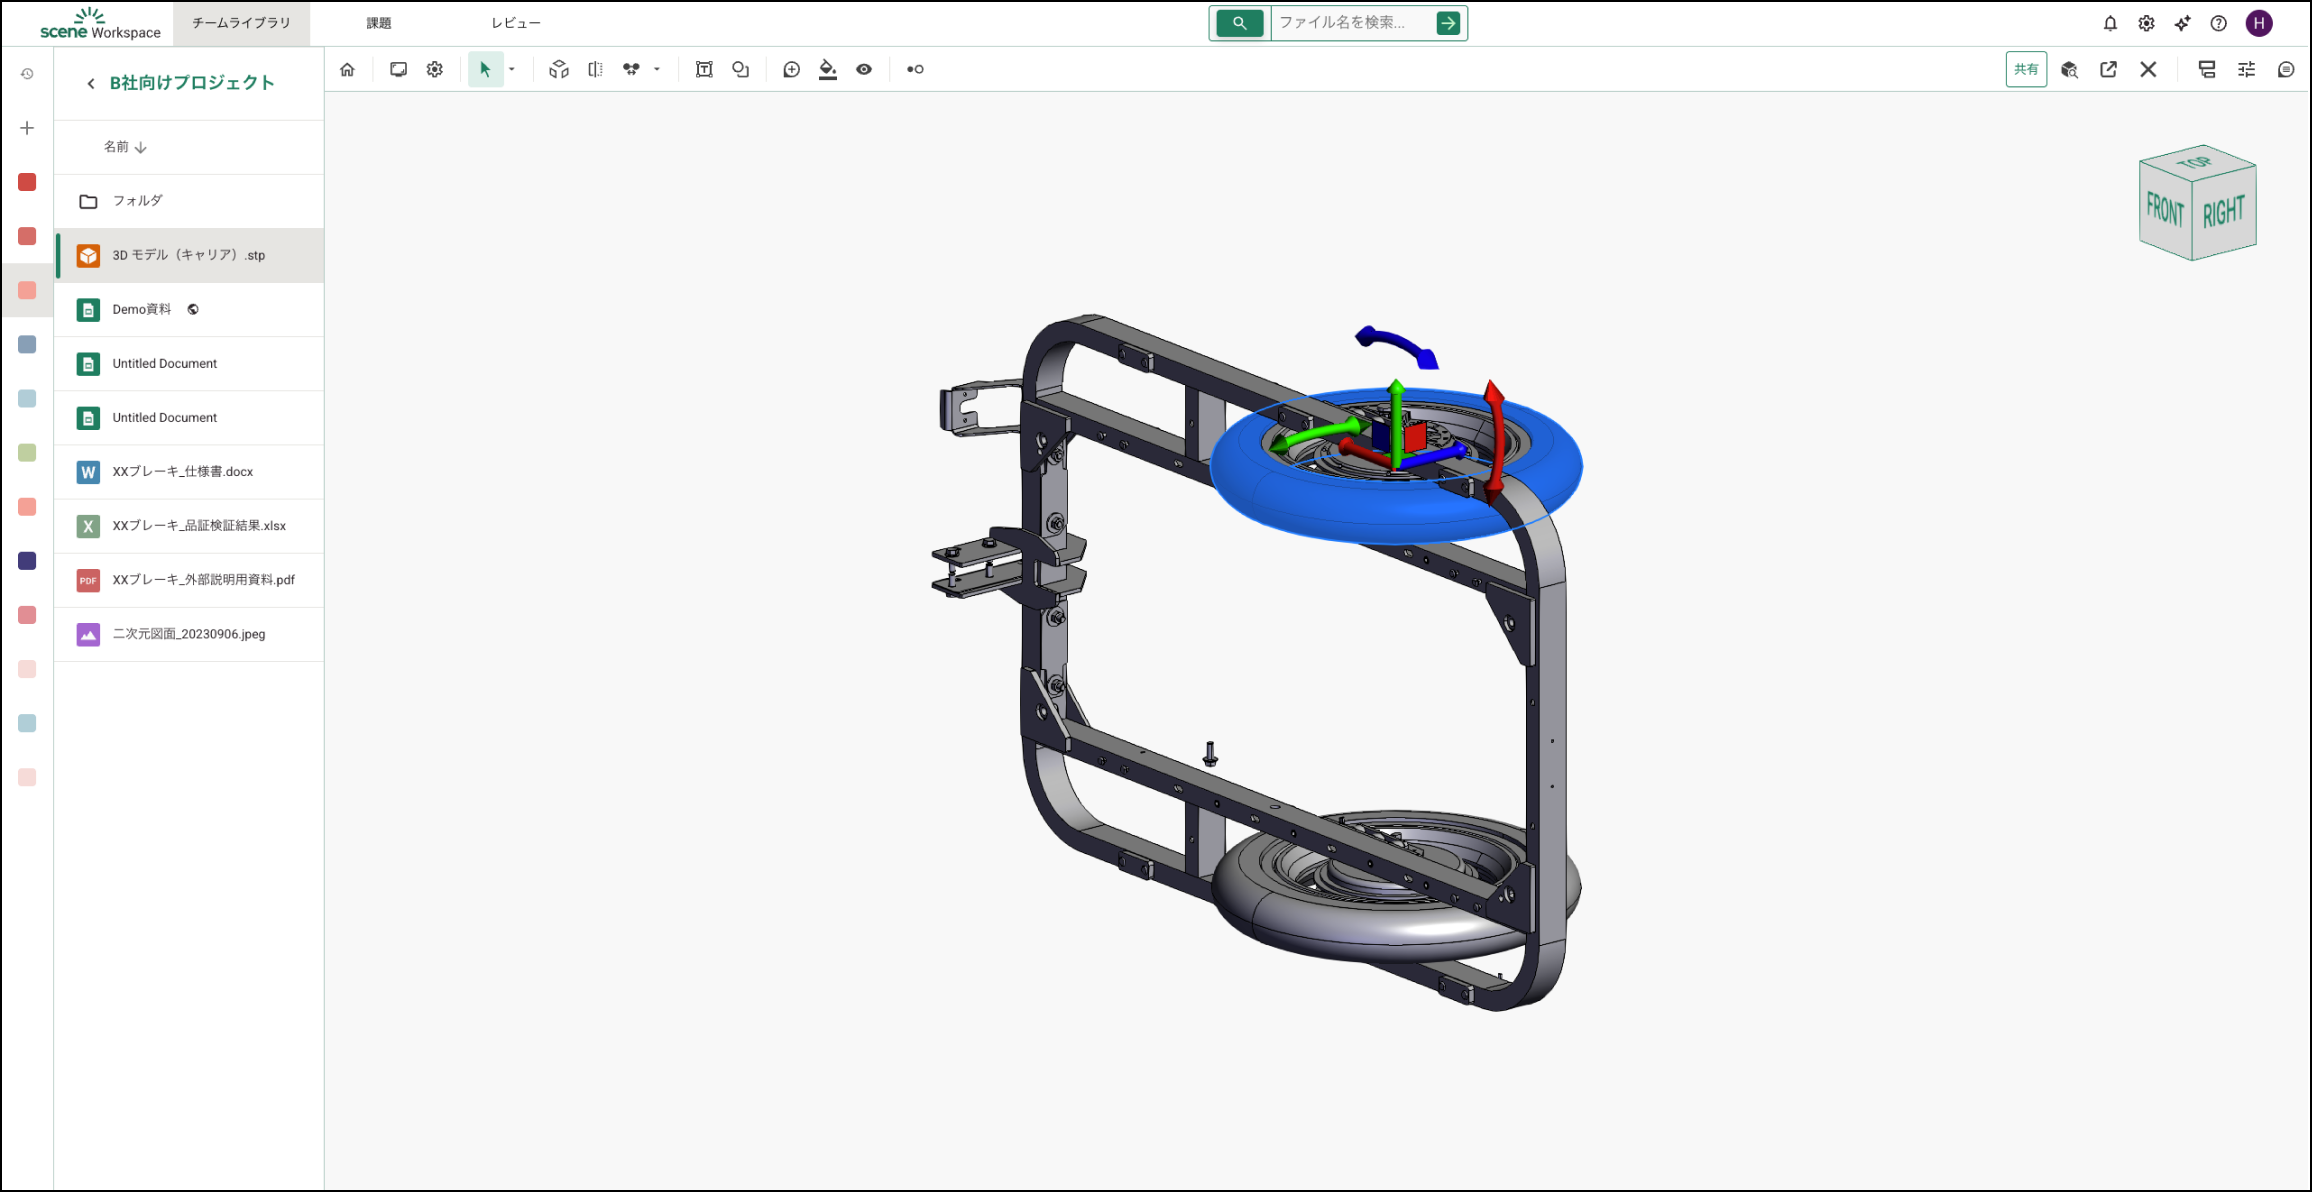This screenshot has height=1192, width=2312.
Task: Expand the selection cursor dropdown arrow
Action: coord(511,69)
